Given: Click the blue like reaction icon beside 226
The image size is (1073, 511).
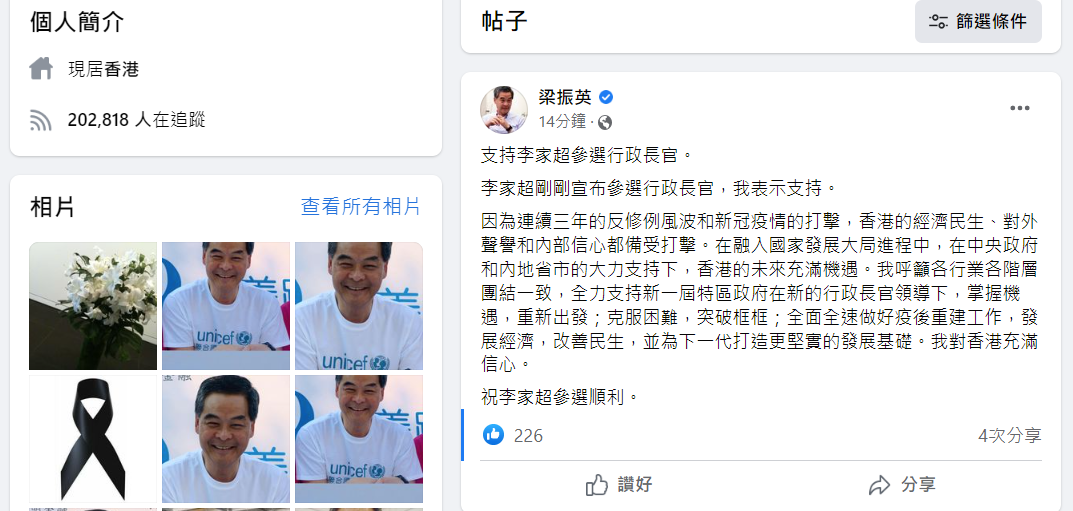Looking at the screenshot, I should click(493, 434).
